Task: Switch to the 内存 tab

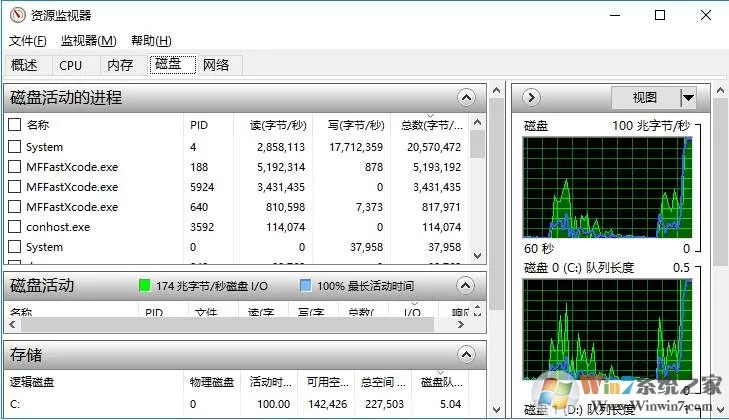Action: pyautogui.click(x=120, y=66)
